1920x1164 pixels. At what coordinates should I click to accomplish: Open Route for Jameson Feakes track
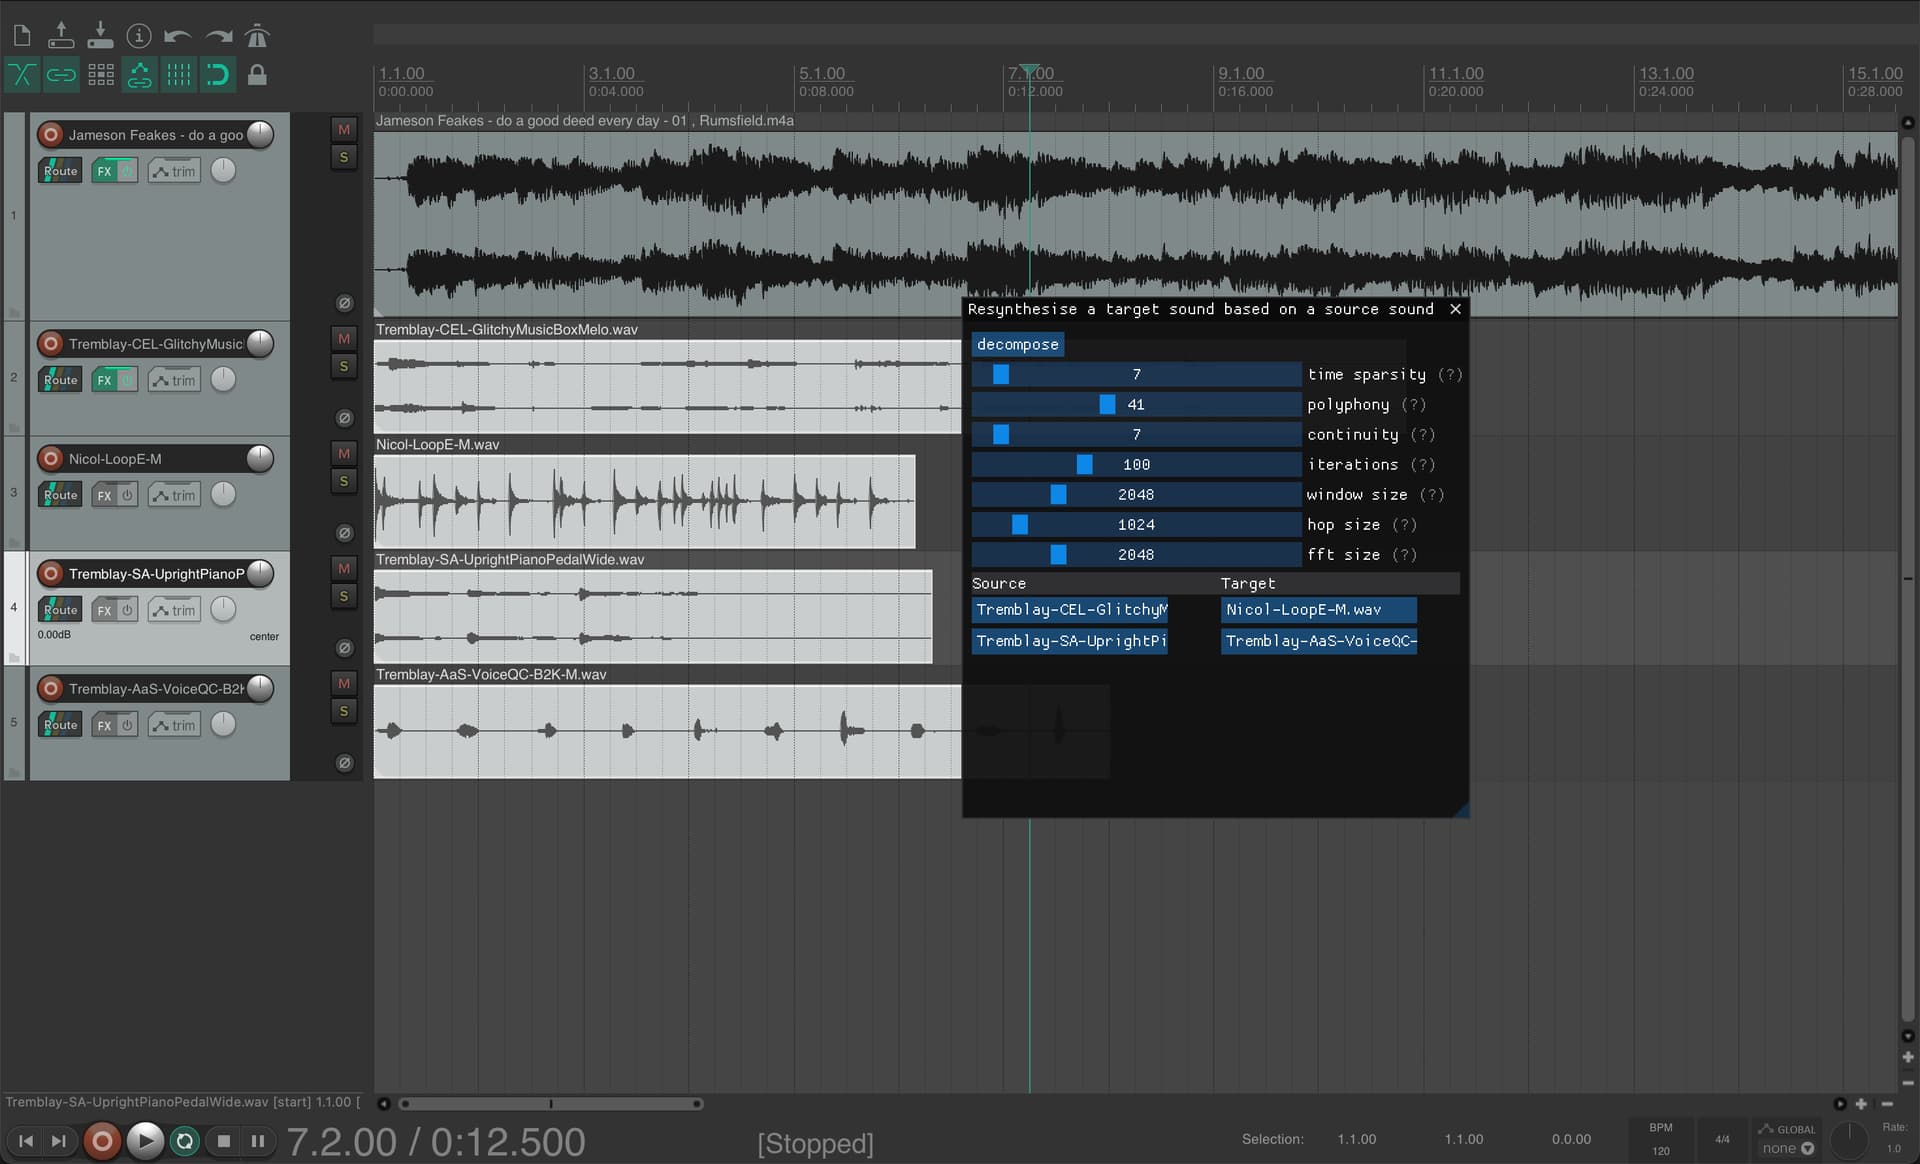[60, 171]
